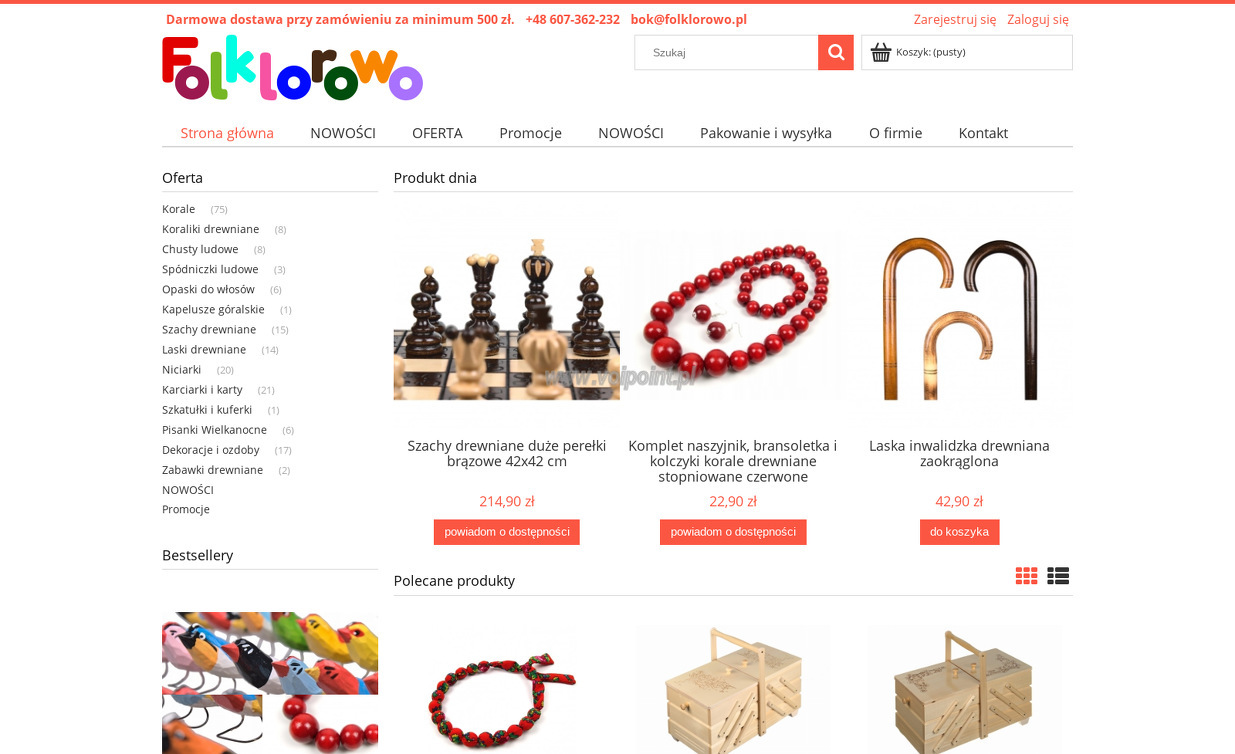Open the shopping basket icon
Image resolution: width=1235 pixels, height=754 pixels.
pyautogui.click(x=880, y=52)
